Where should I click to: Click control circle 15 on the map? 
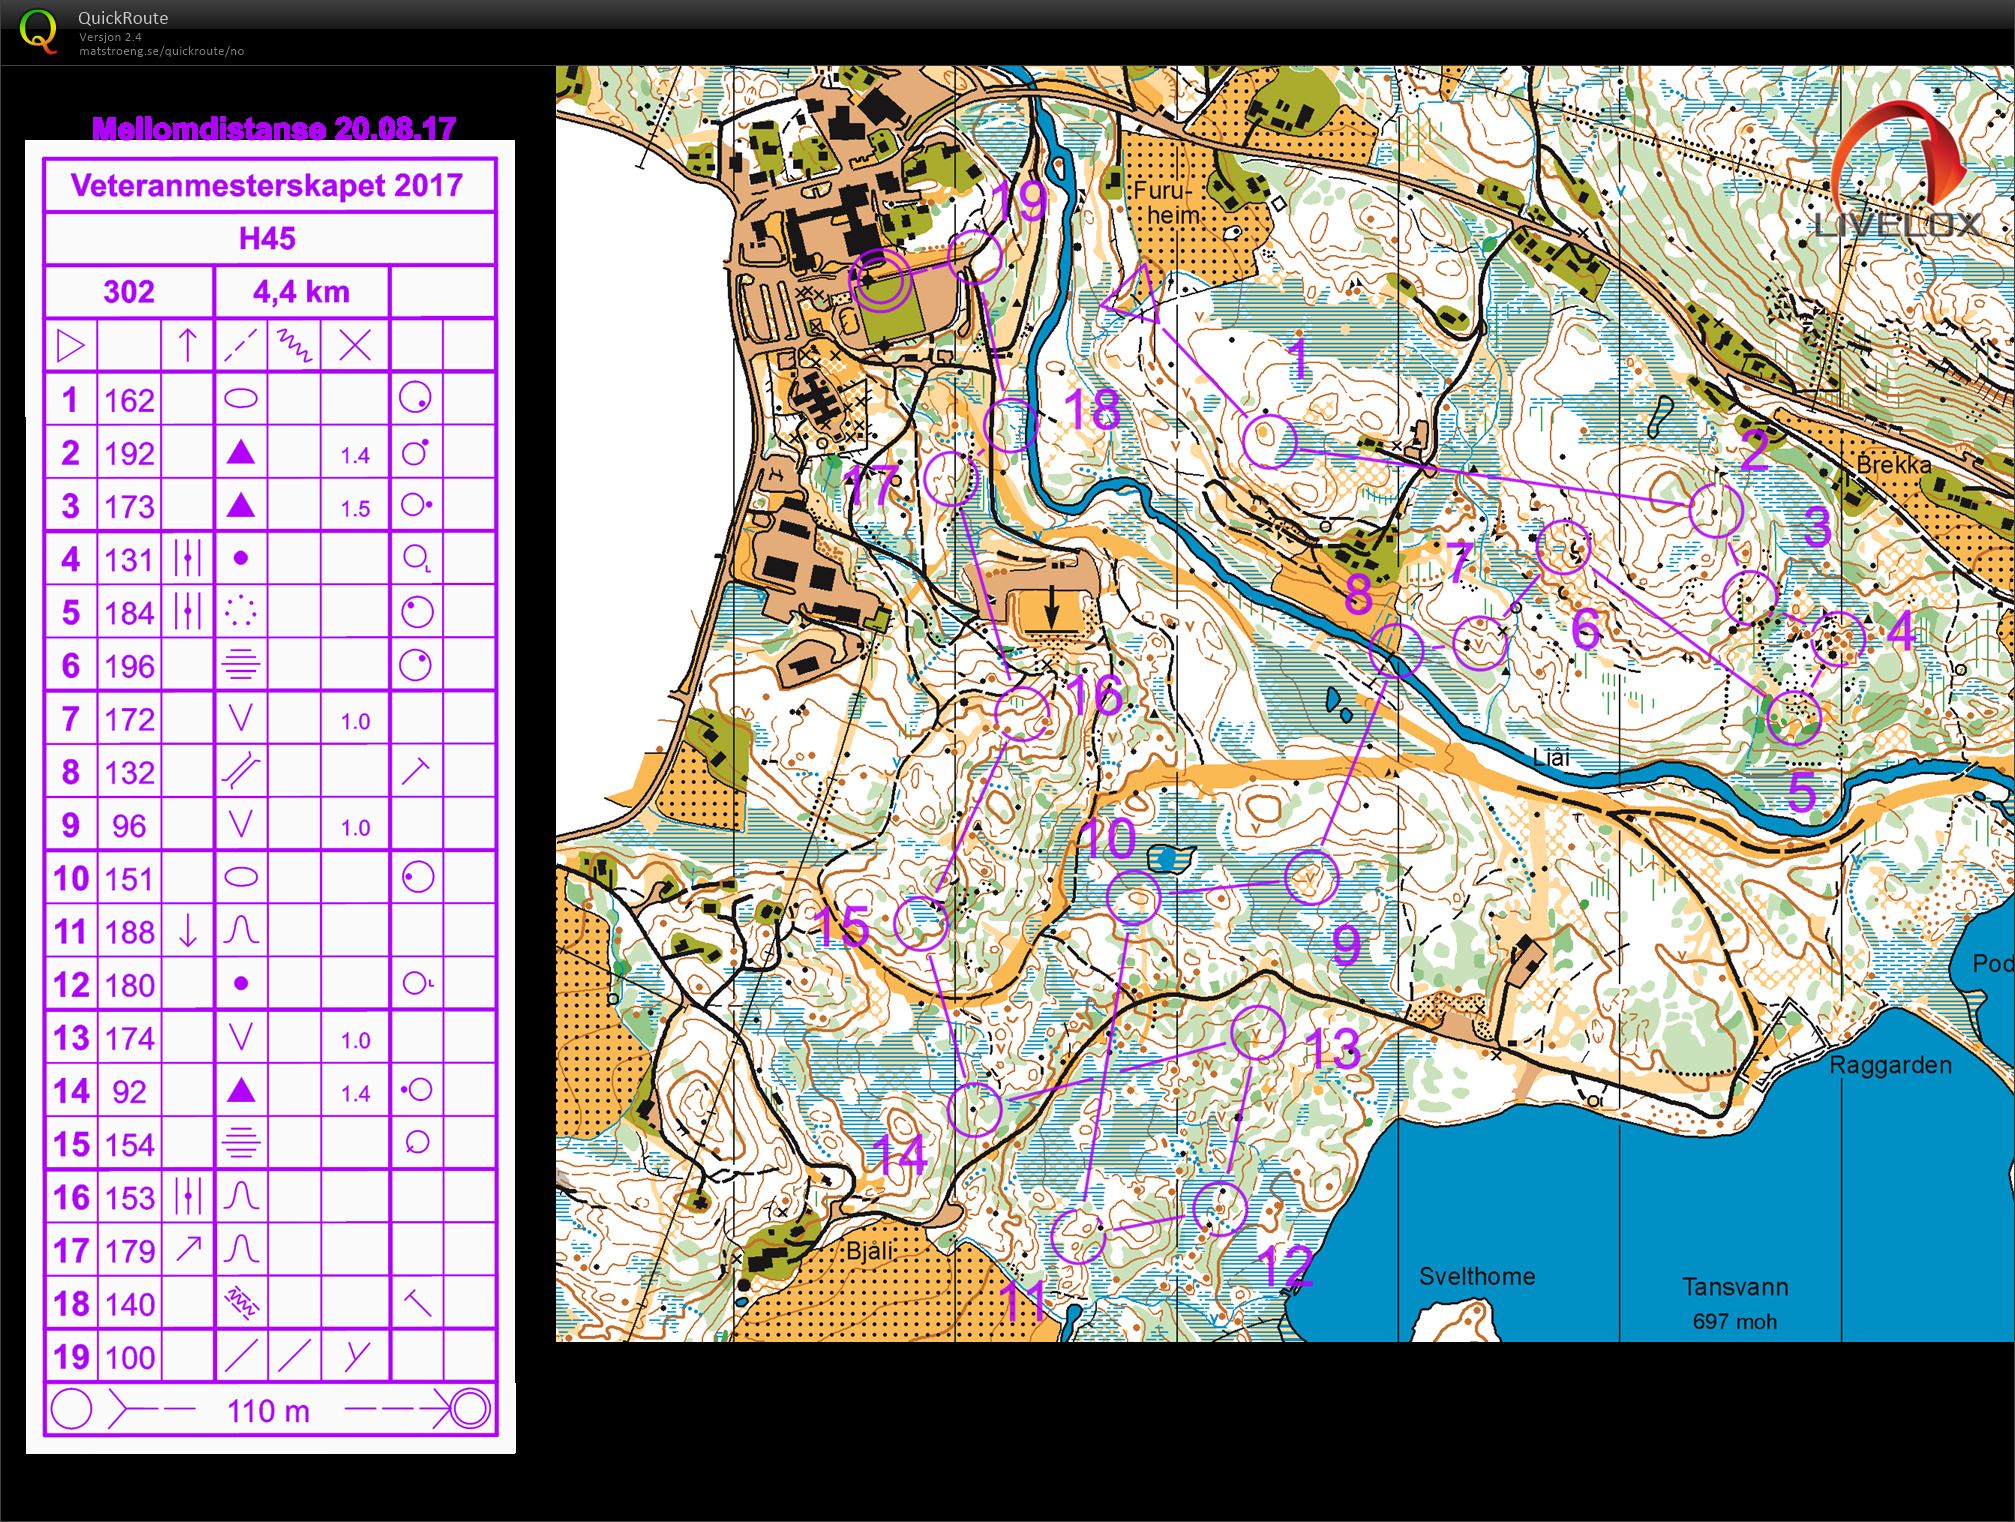click(x=920, y=923)
